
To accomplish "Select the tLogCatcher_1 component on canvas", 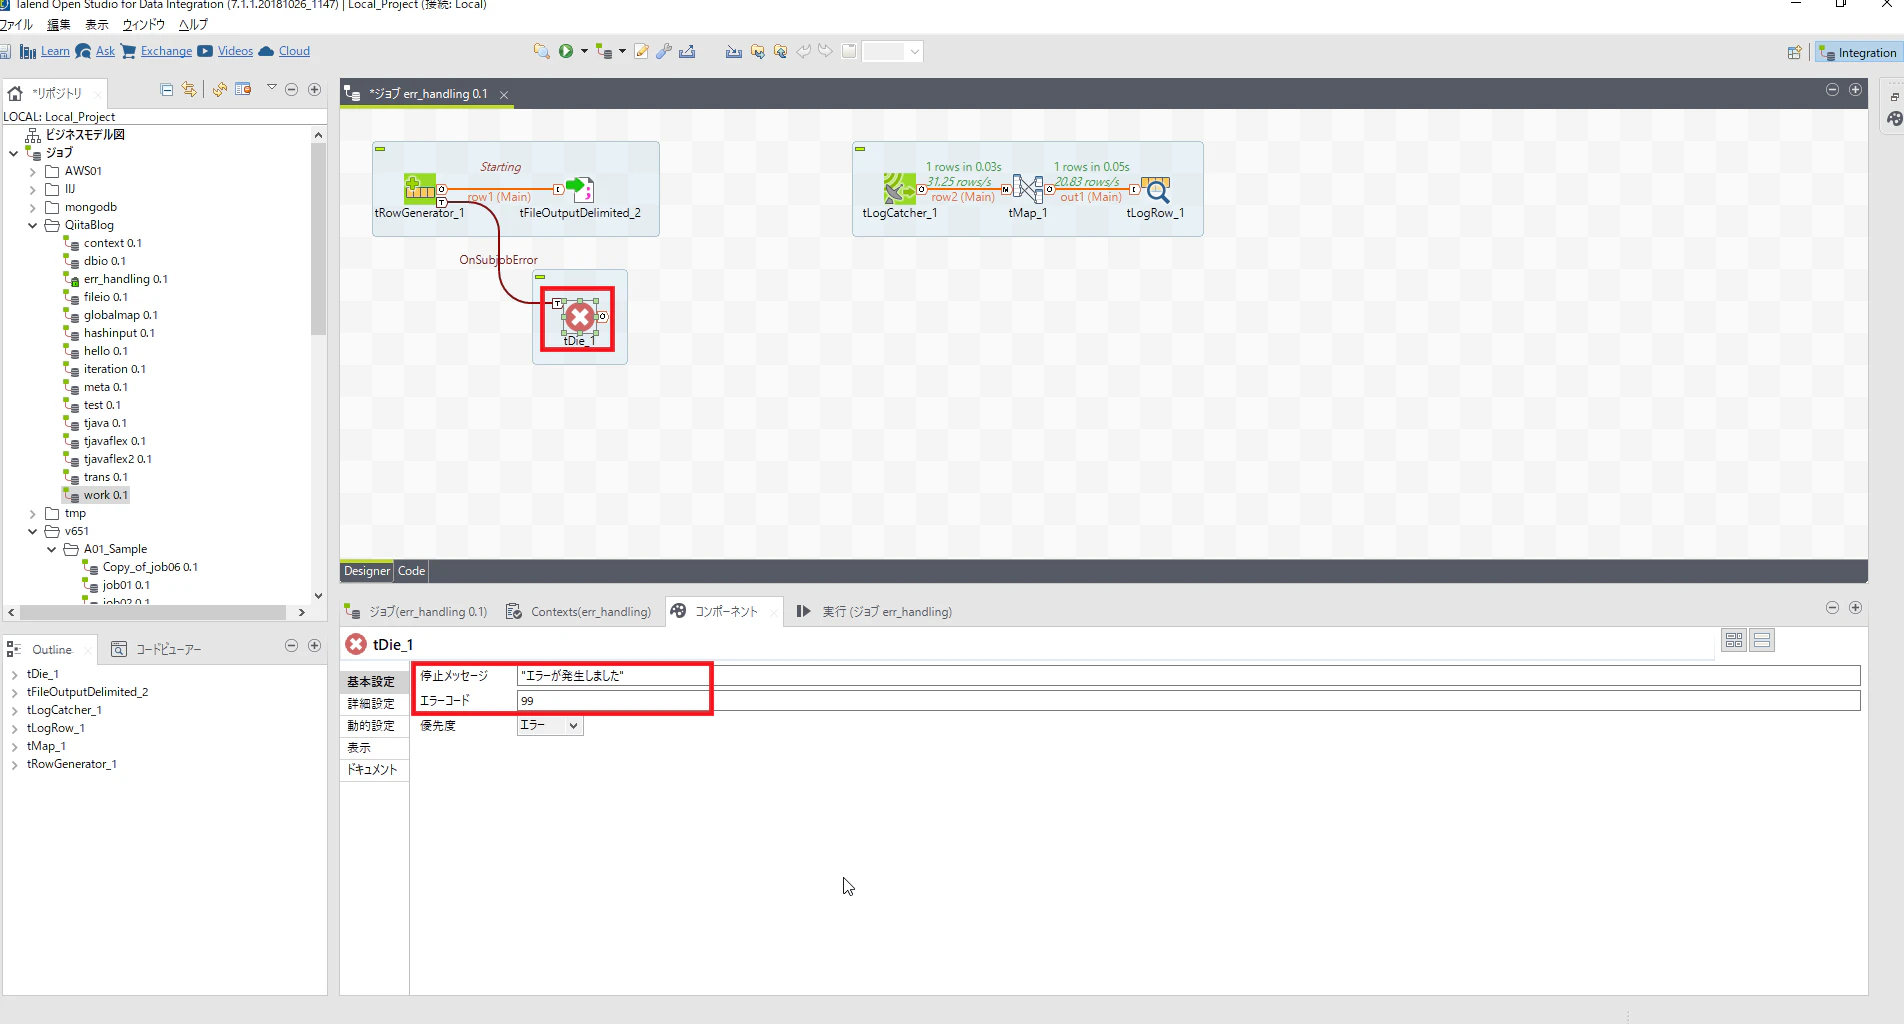I will click(900, 189).
